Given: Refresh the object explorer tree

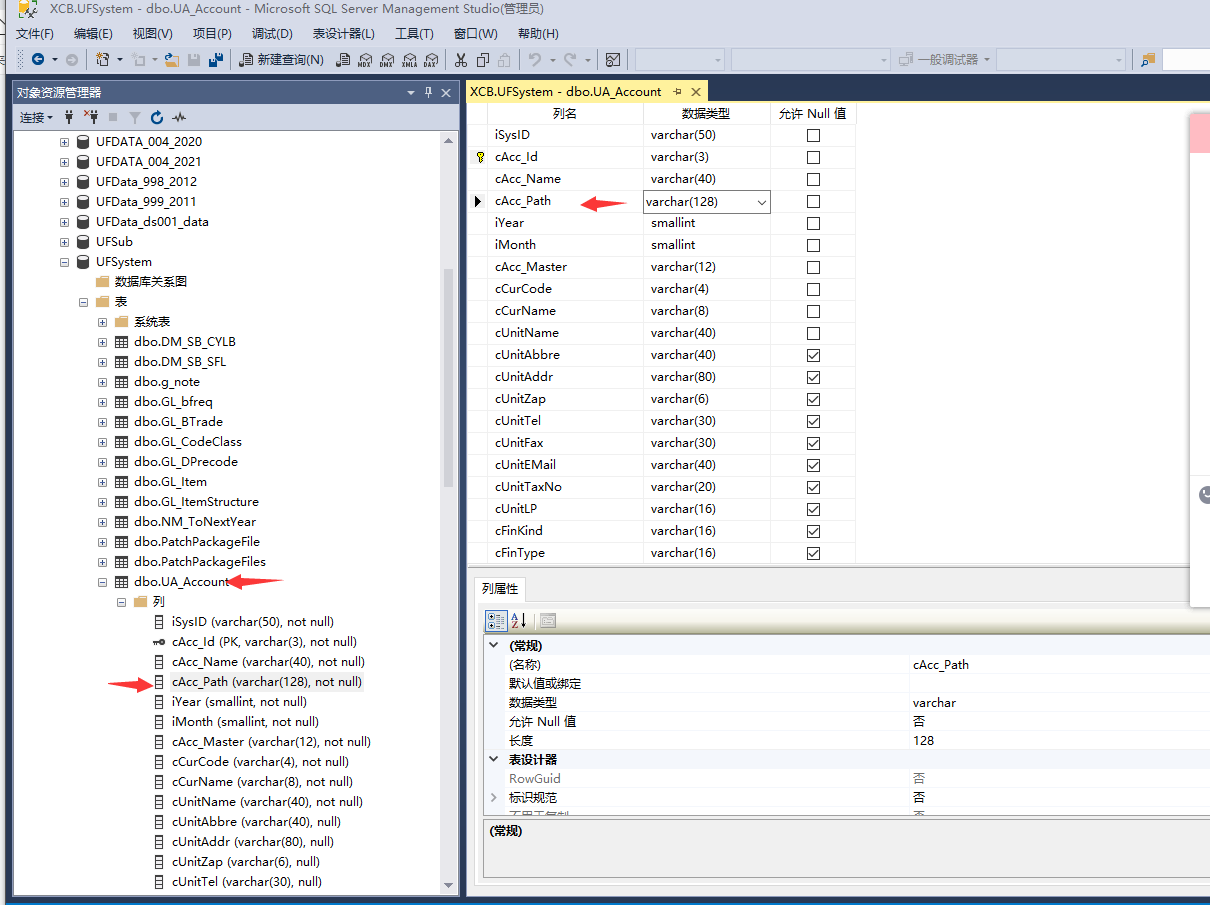Looking at the screenshot, I should (157, 117).
